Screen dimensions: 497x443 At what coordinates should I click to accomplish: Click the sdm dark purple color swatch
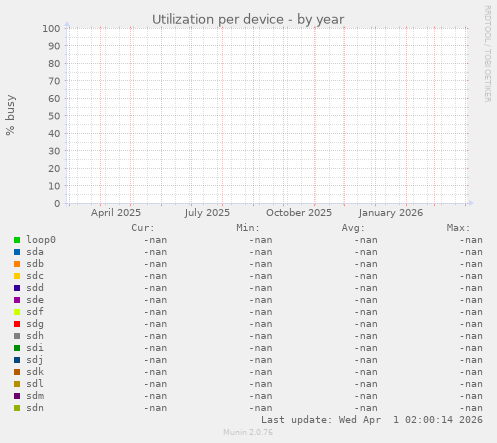[17, 396]
